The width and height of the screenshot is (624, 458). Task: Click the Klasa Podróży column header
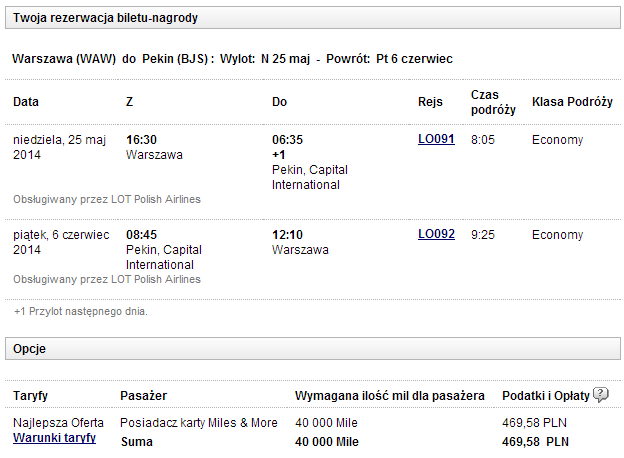tap(570, 102)
